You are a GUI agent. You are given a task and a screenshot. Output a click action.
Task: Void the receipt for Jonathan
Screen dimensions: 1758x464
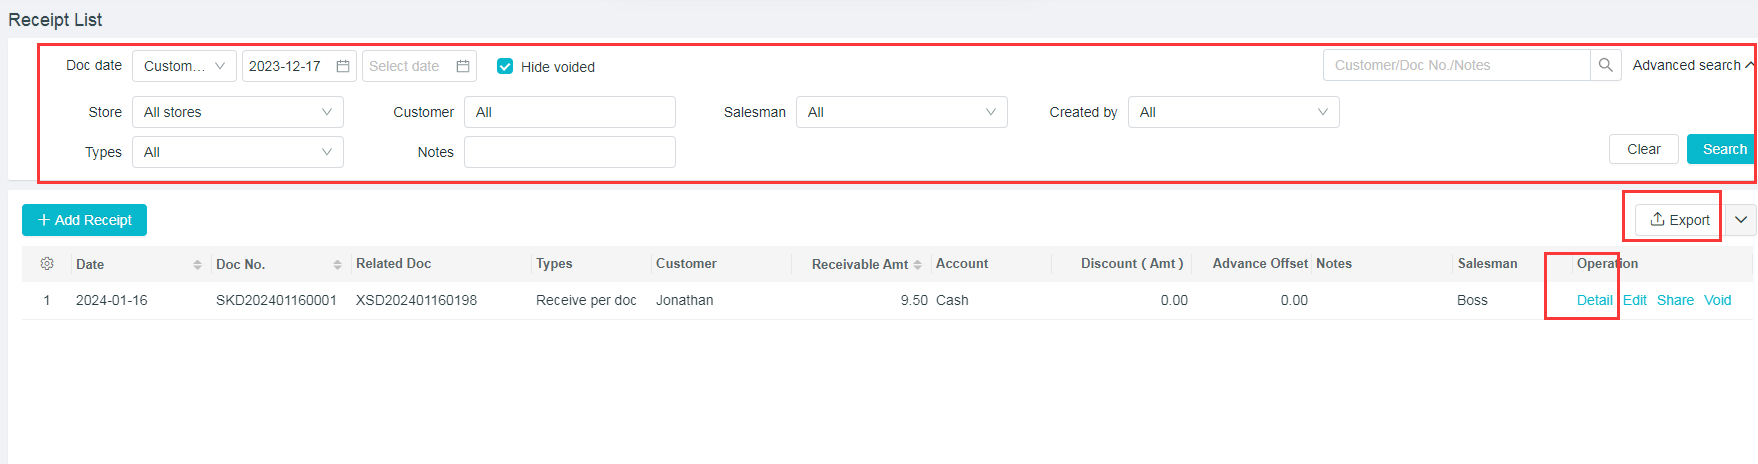point(1717,300)
